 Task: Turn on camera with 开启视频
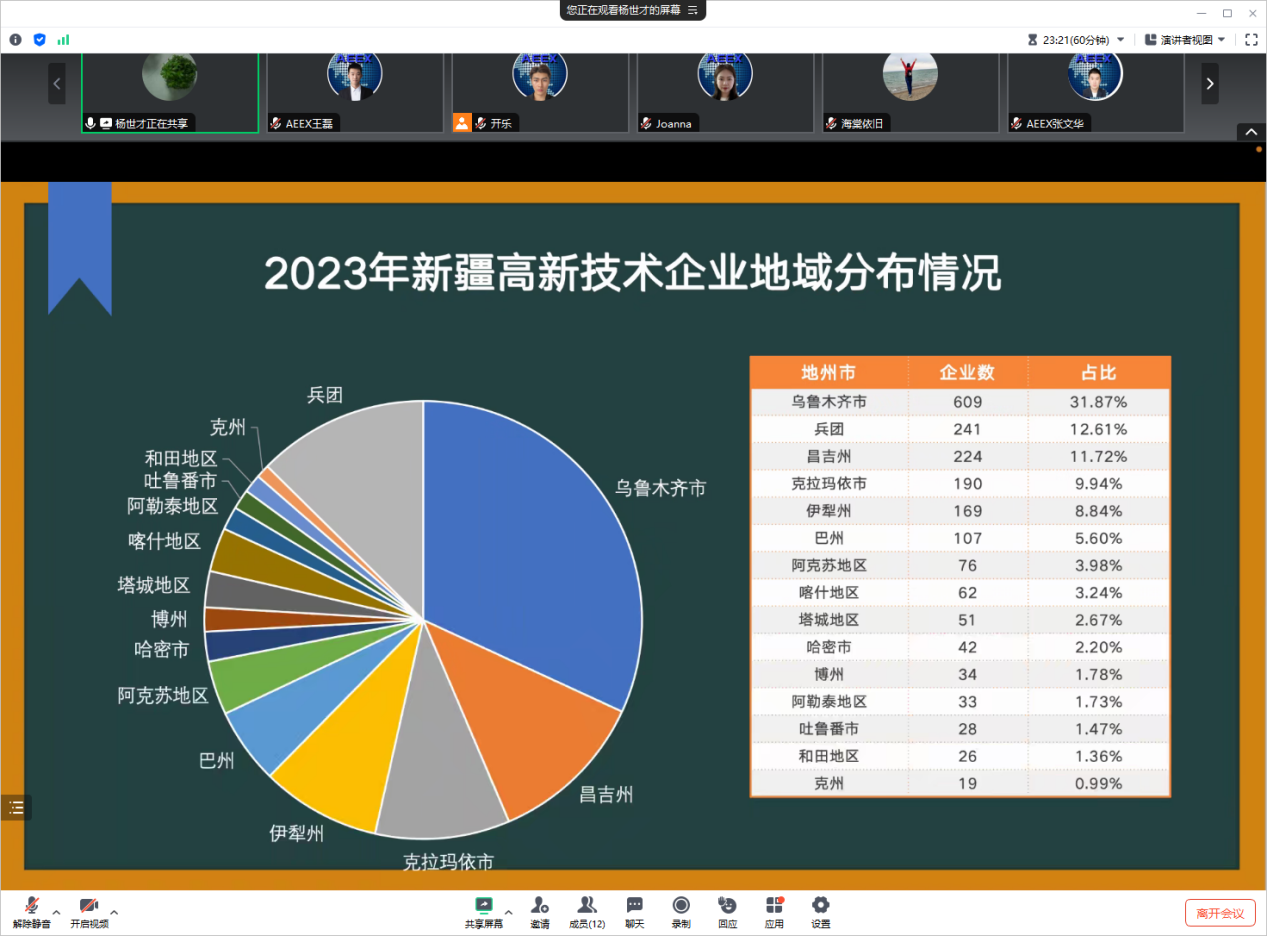pos(88,911)
